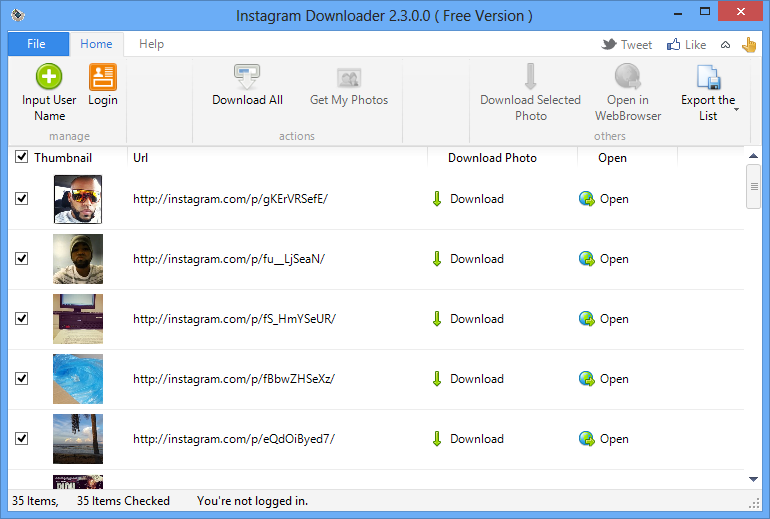Click URL text http://instagram.com/p/fu__LjSeaN/
The image size is (770, 519).
[229, 259]
